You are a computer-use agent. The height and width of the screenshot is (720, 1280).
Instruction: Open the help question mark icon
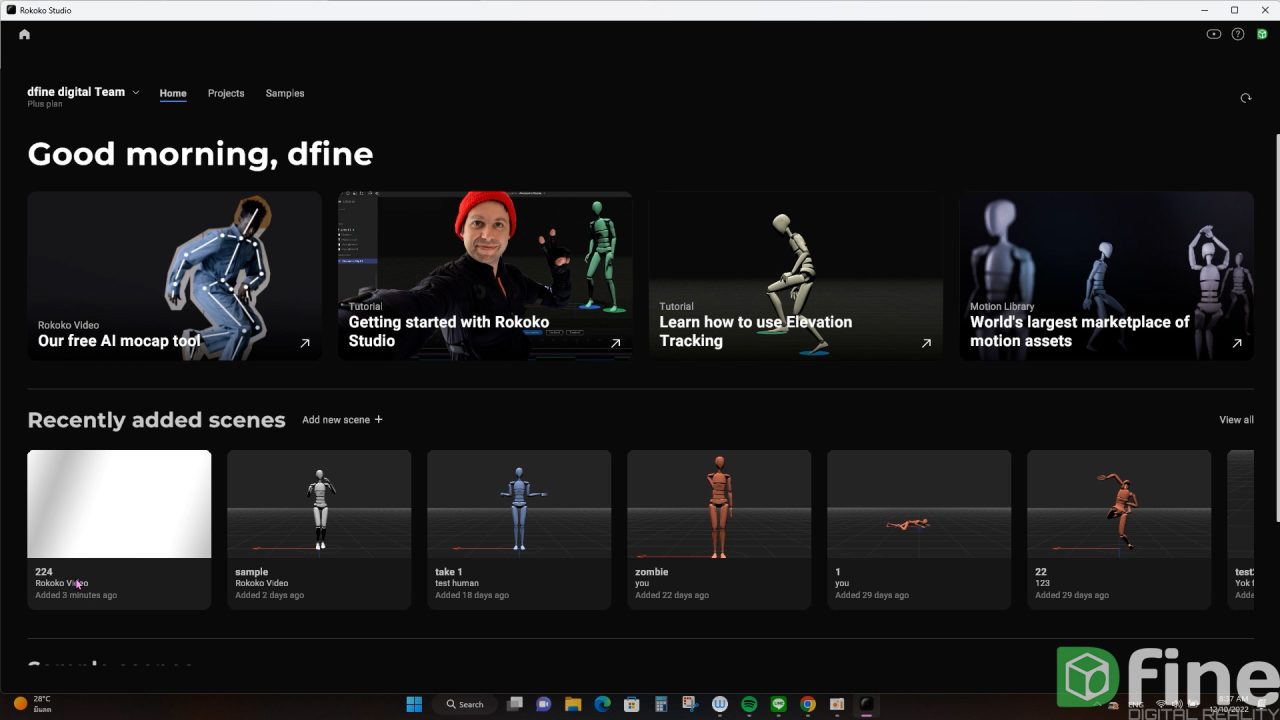(x=1238, y=34)
